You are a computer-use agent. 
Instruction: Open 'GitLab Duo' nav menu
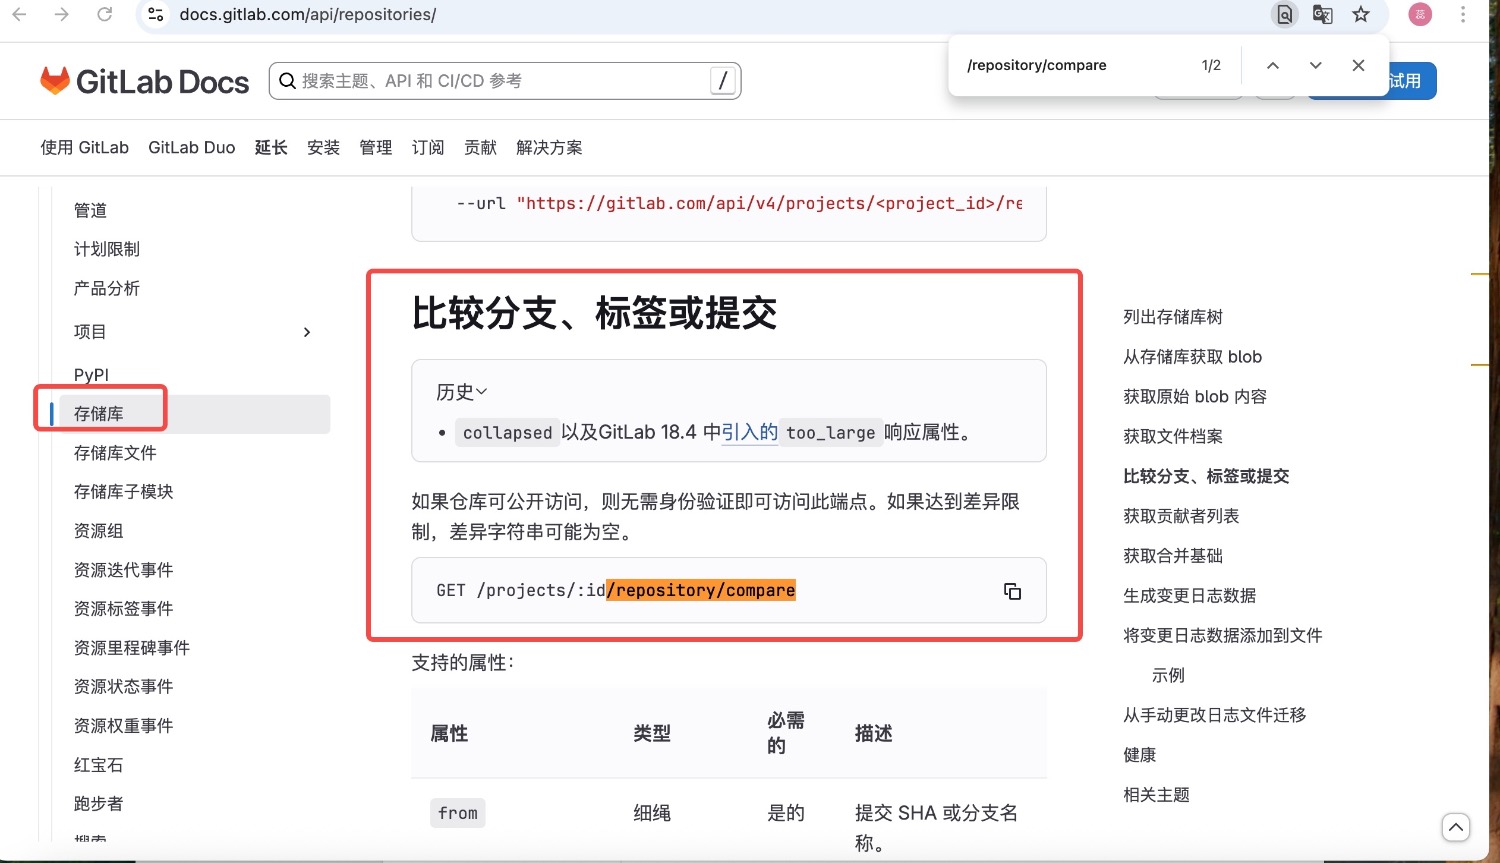[192, 148]
